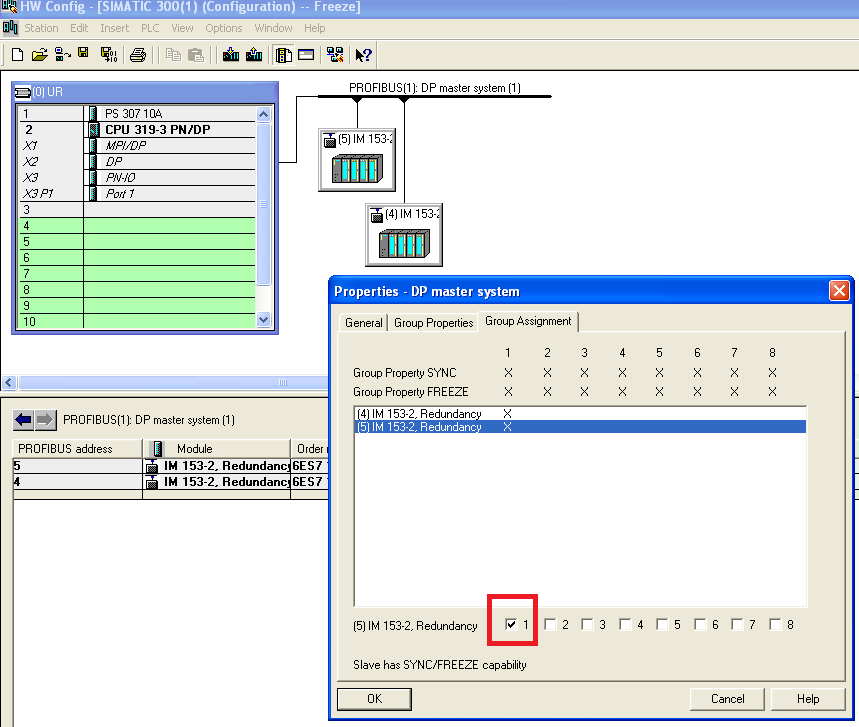Select the Group Assignment tab
This screenshot has height=727, width=859.
tap(528, 321)
